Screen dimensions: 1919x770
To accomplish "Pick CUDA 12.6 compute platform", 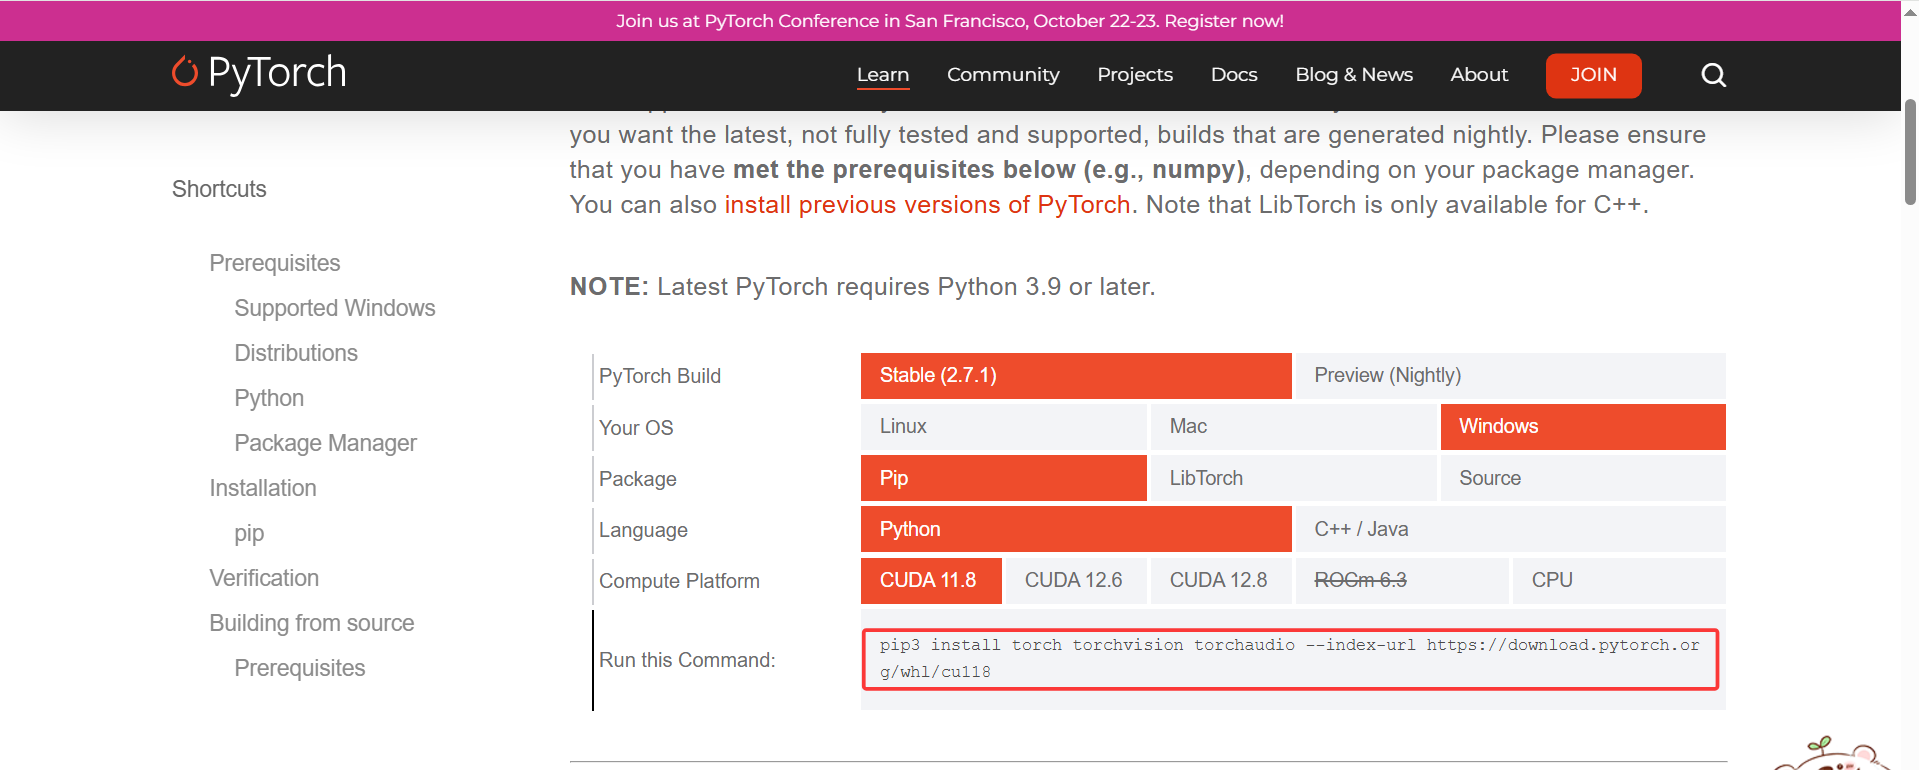I will (1076, 581).
